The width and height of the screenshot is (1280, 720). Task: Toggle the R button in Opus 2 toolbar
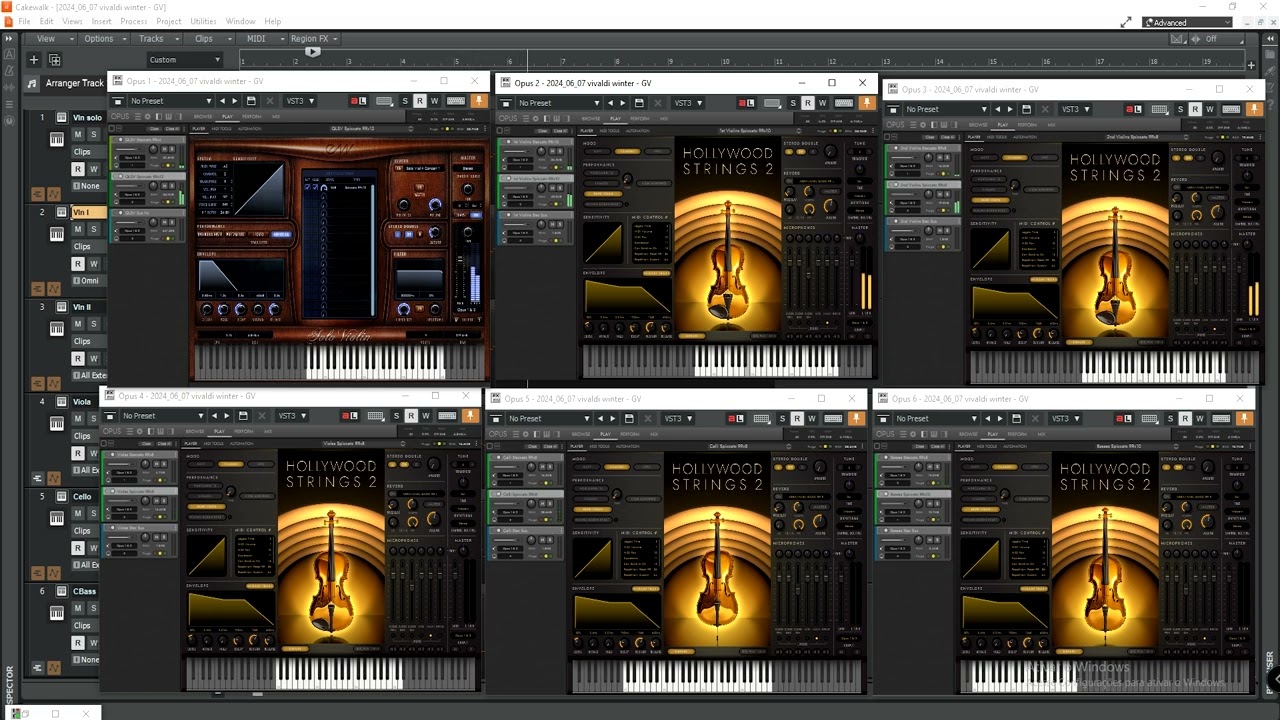tap(808, 103)
